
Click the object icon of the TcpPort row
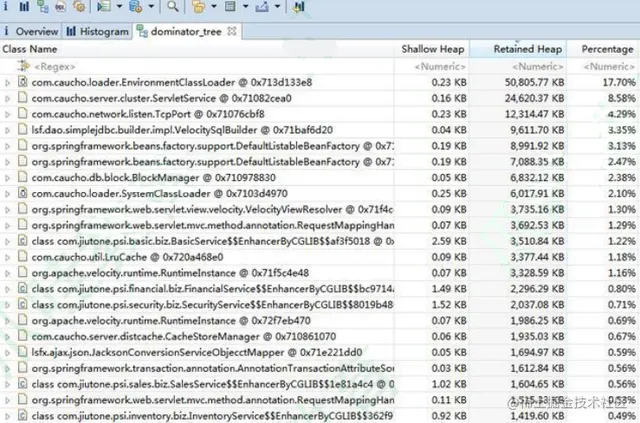(22, 114)
